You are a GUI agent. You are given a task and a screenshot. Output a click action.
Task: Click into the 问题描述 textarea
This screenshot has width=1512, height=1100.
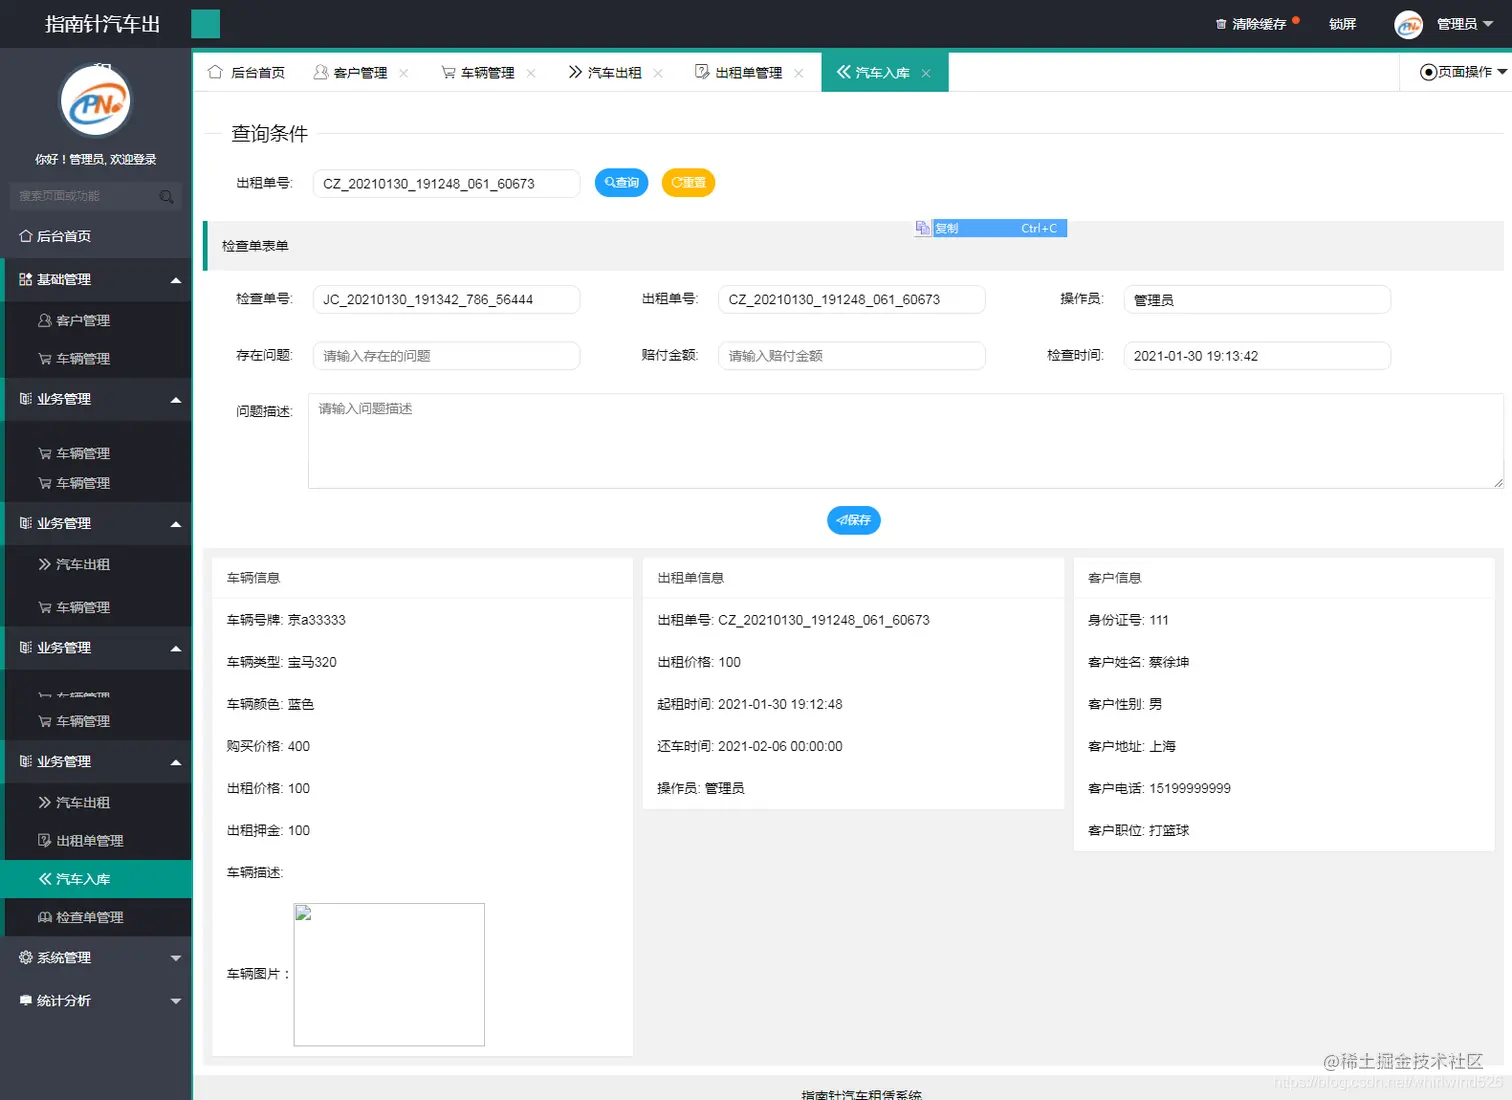(x=906, y=441)
